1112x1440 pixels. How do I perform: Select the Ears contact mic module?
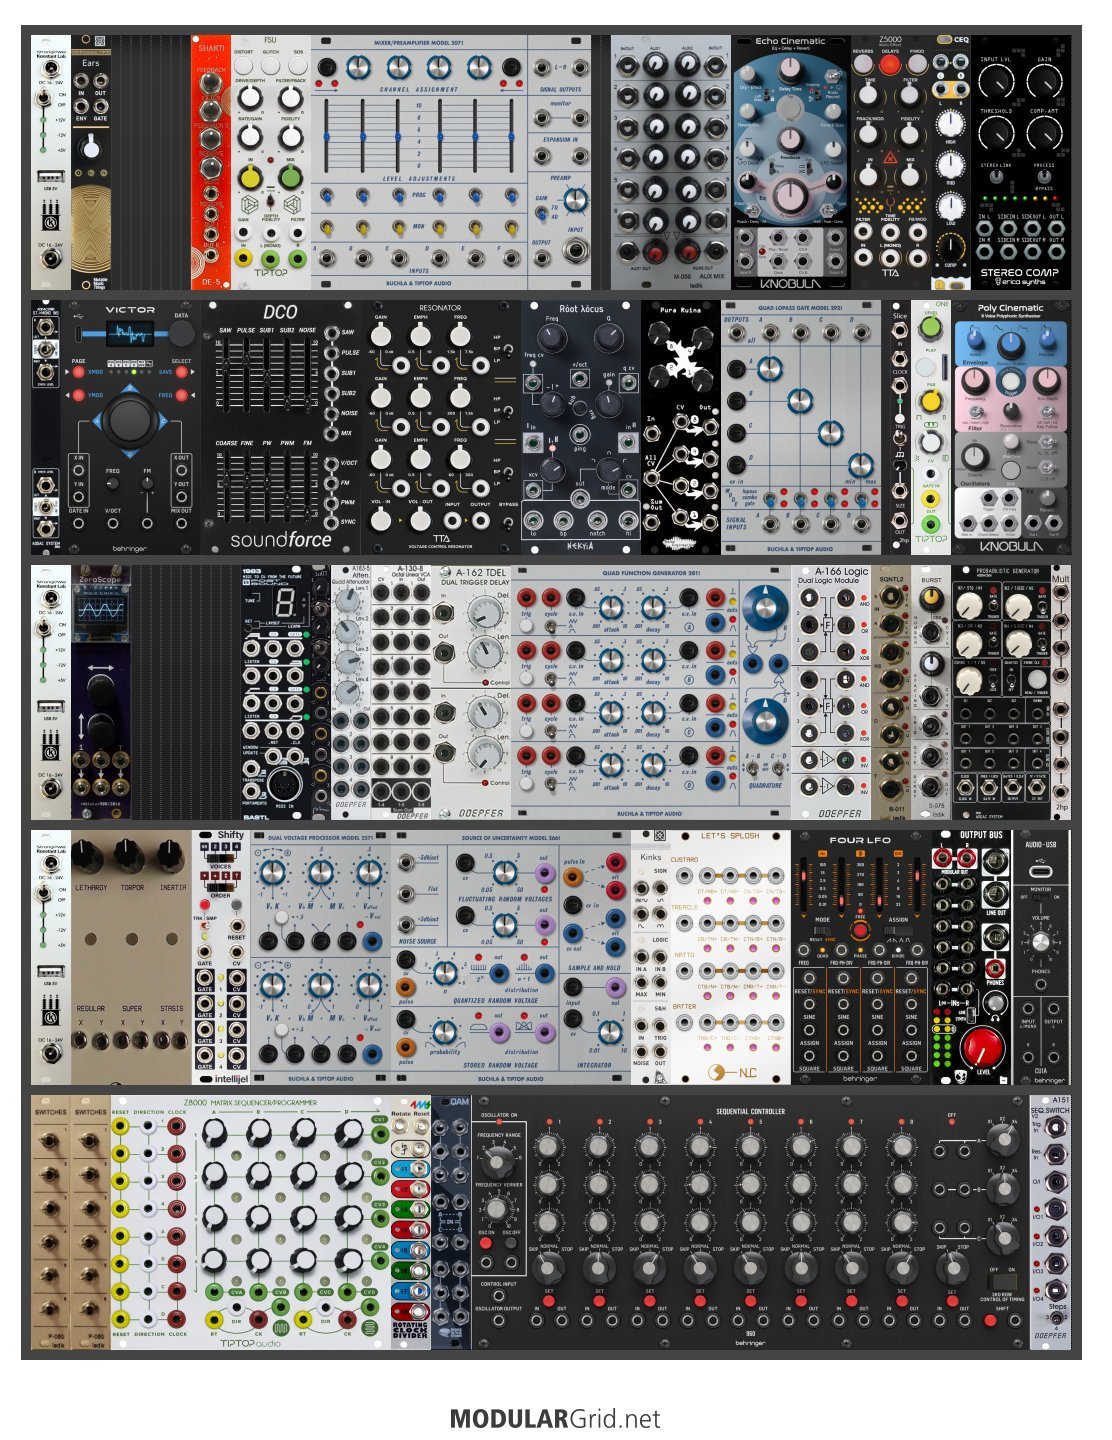point(91,163)
